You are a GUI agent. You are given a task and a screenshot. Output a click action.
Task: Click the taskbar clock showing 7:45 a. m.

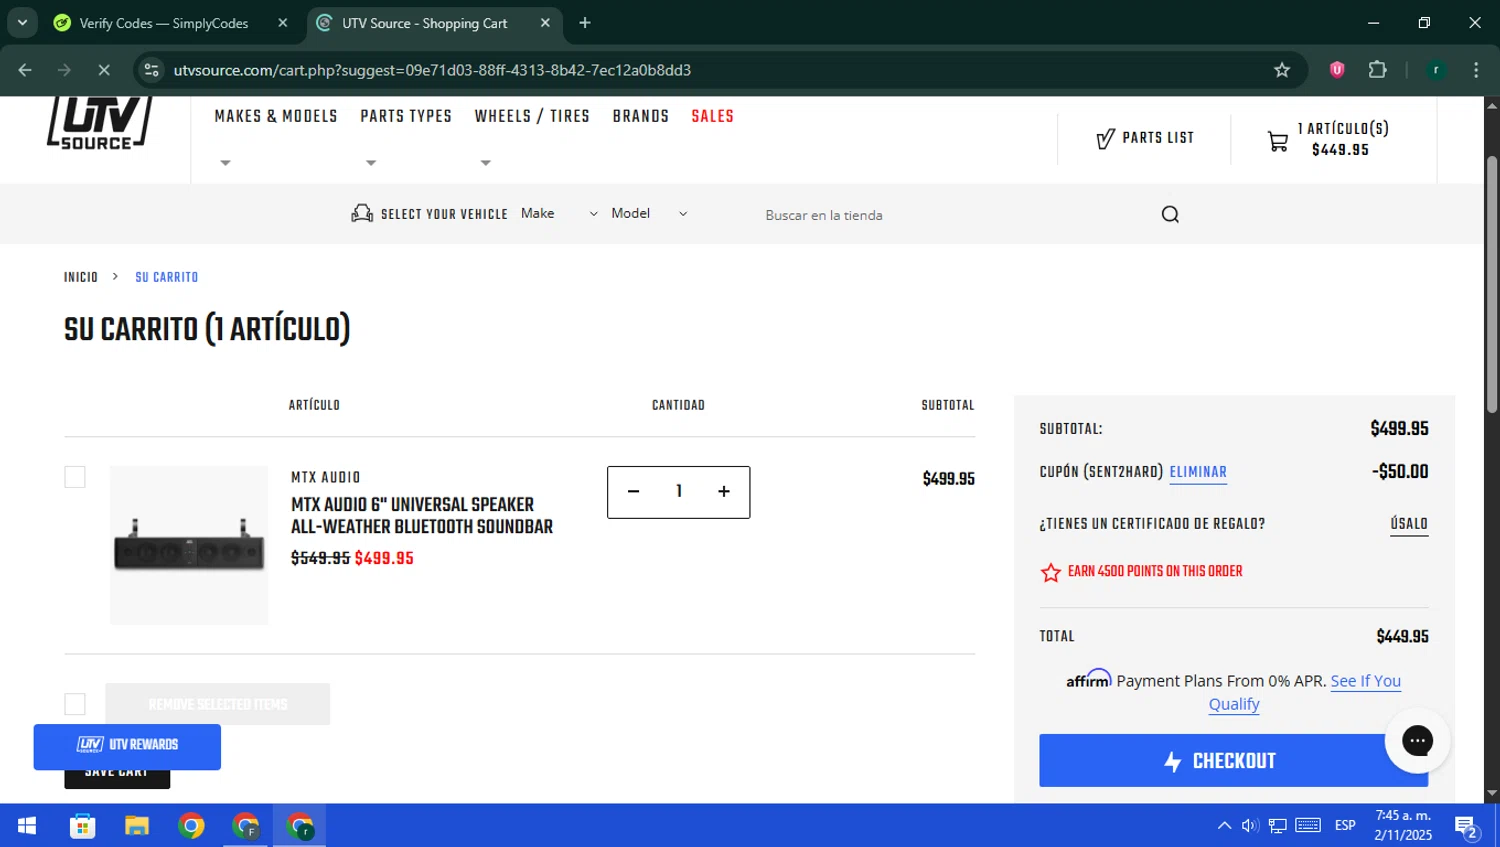1403,826
